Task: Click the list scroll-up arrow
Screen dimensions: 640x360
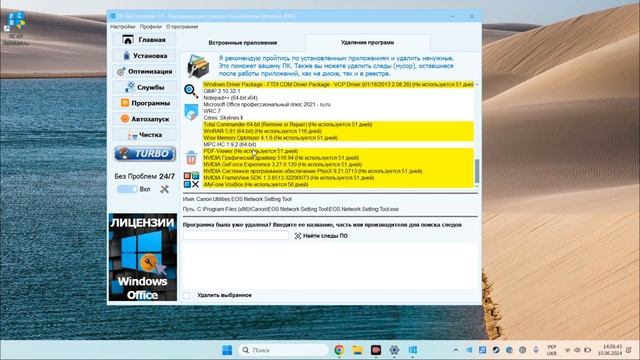Action: tap(476, 84)
